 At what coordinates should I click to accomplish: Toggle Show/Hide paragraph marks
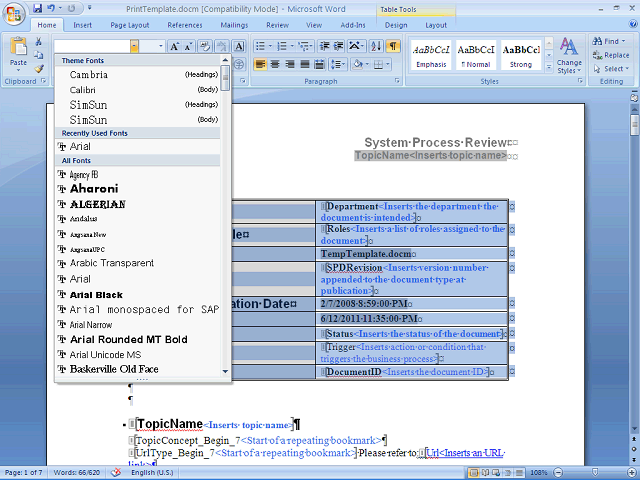(x=393, y=46)
